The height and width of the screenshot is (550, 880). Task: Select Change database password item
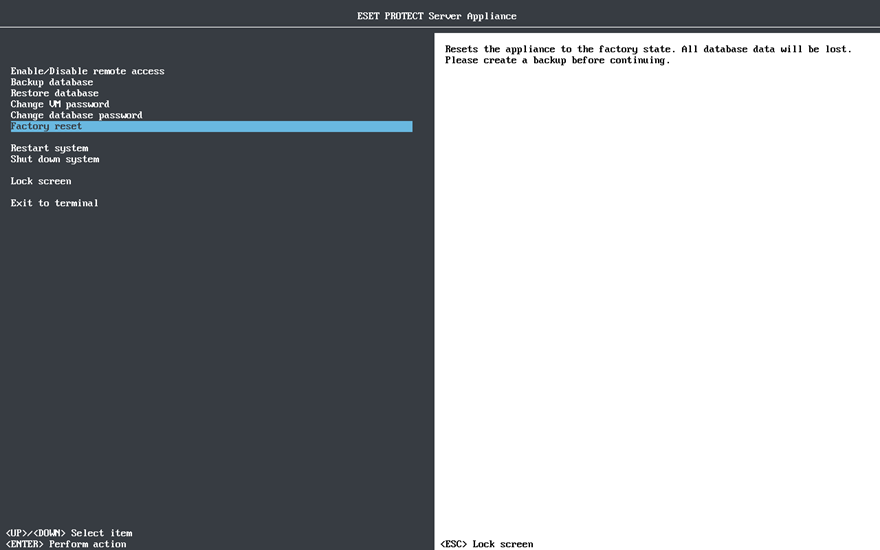point(76,115)
